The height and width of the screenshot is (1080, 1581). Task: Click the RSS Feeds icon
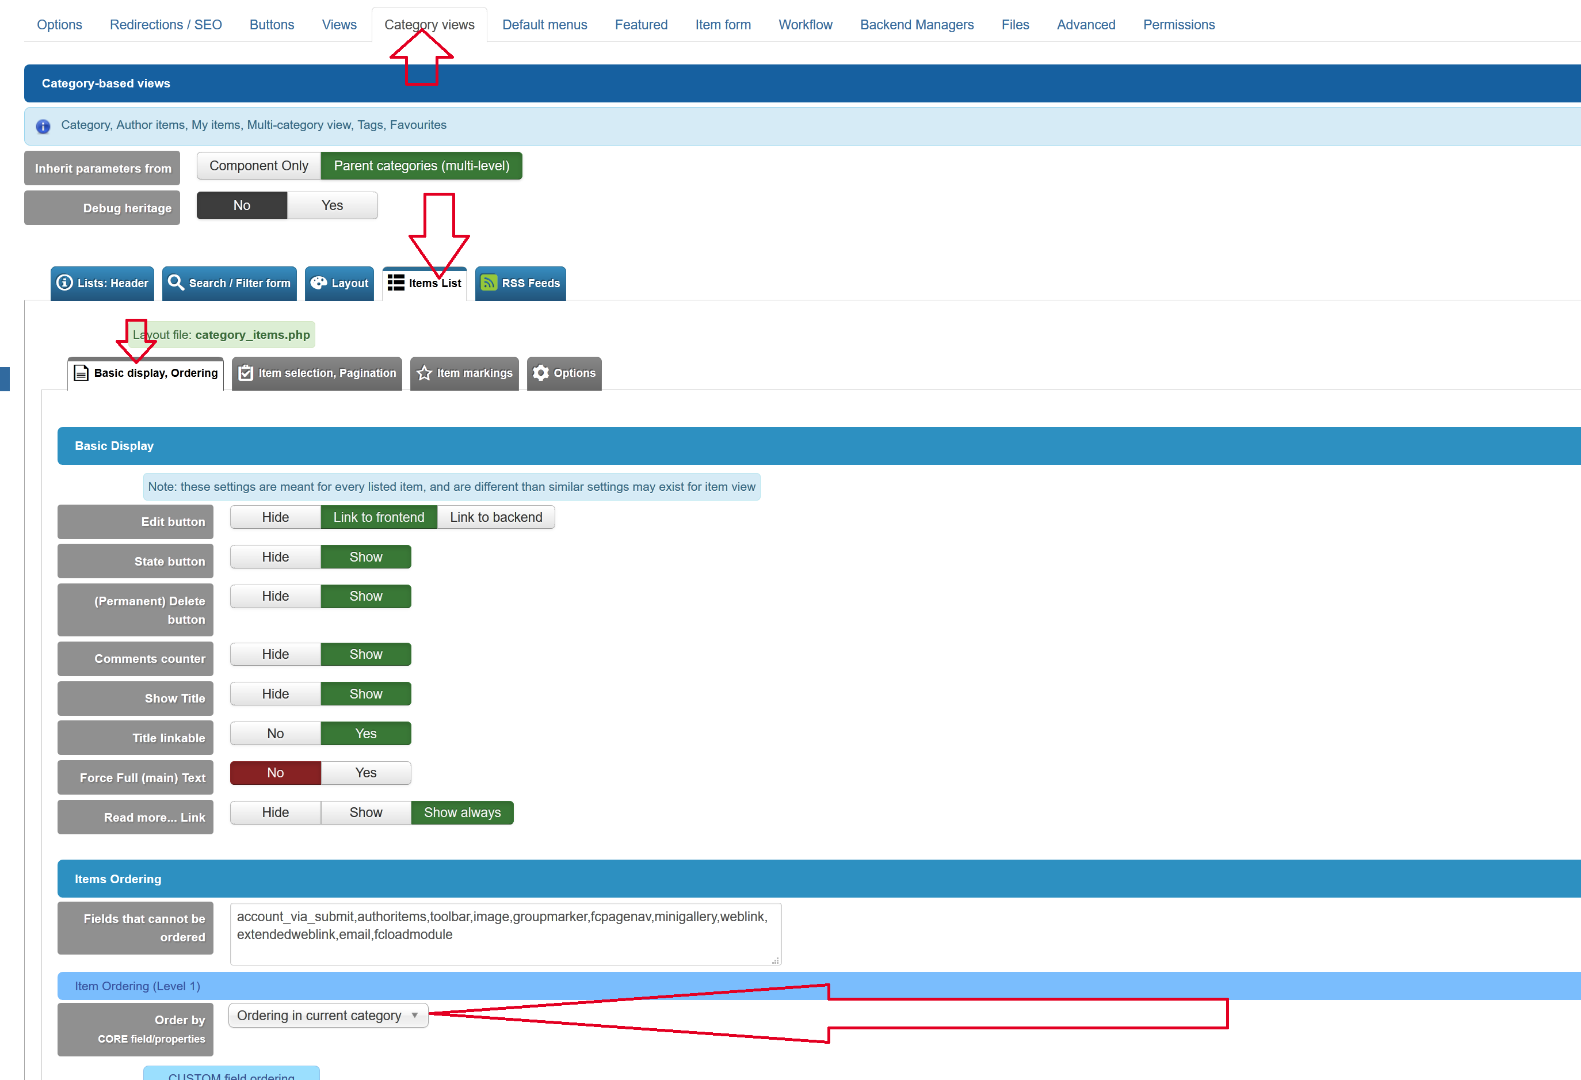coord(489,283)
